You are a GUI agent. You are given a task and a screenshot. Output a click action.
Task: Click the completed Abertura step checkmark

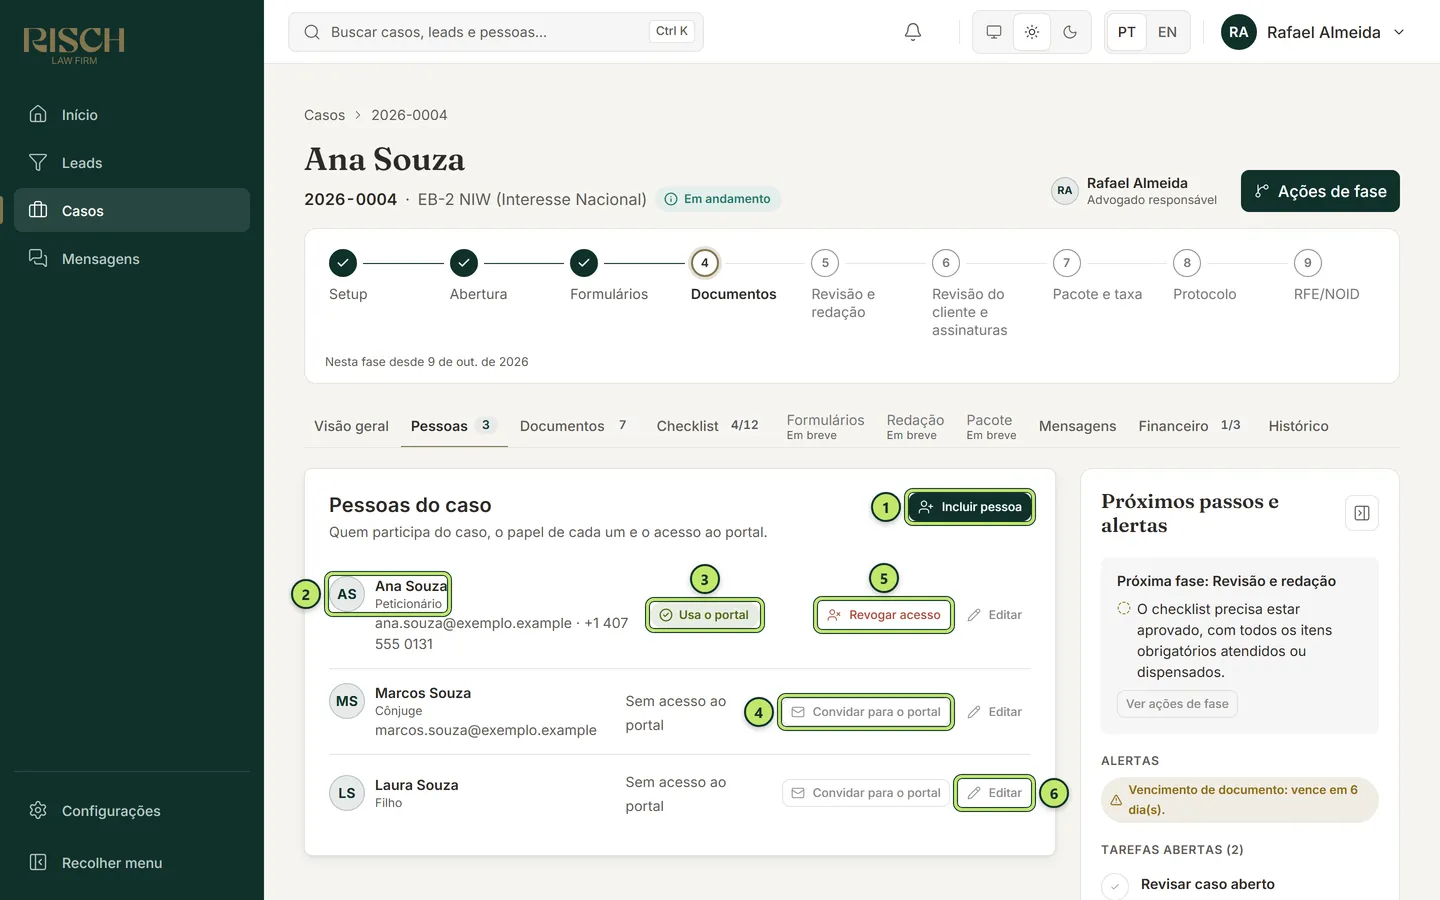464,263
